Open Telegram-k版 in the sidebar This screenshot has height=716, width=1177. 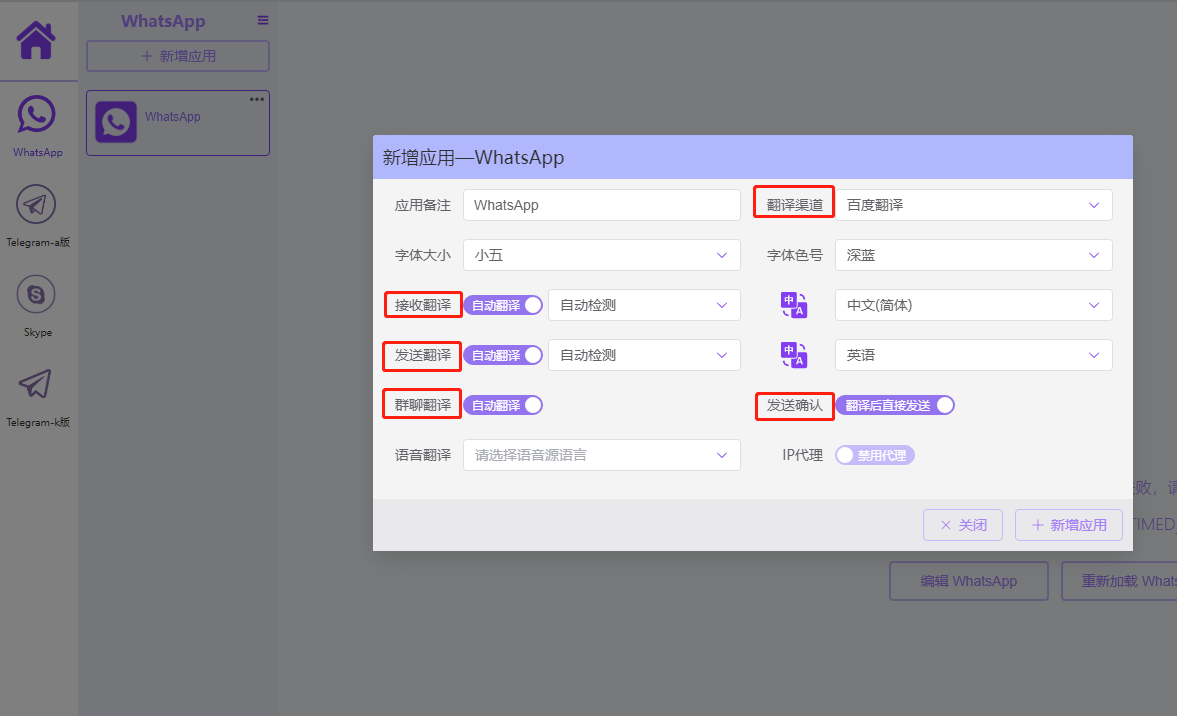click(37, 385)
